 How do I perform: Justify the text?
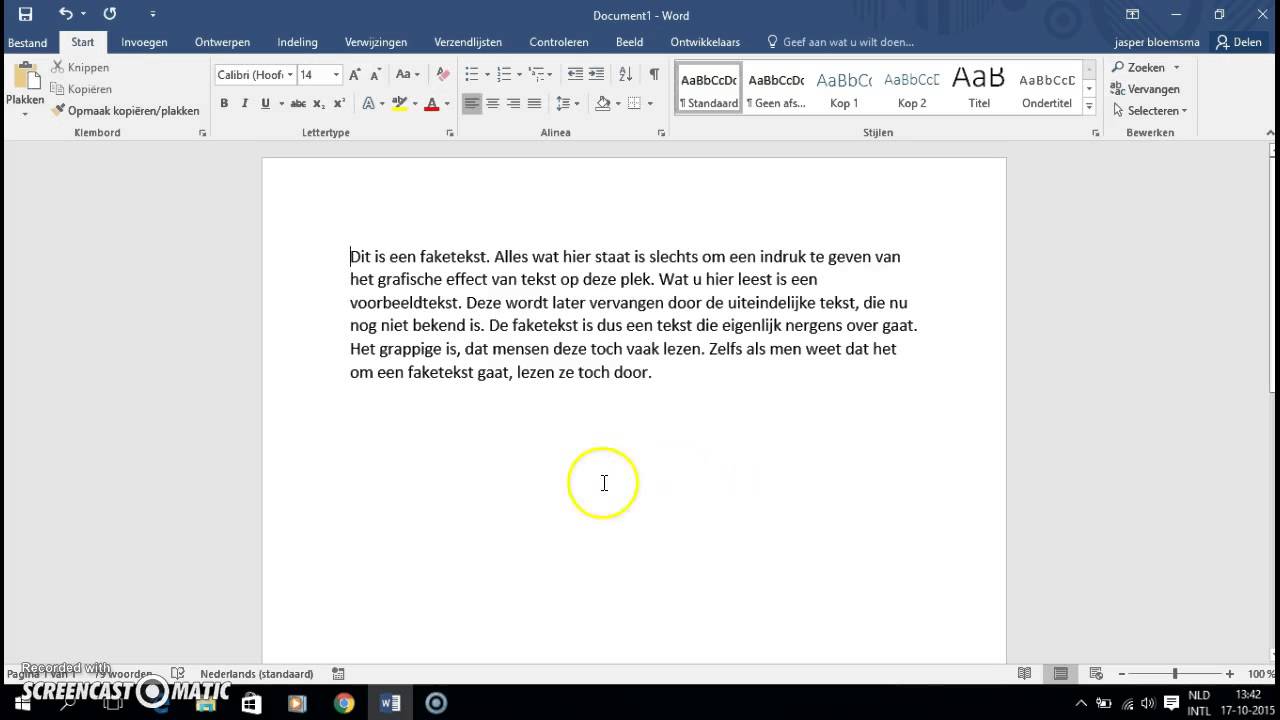point(534,103)
